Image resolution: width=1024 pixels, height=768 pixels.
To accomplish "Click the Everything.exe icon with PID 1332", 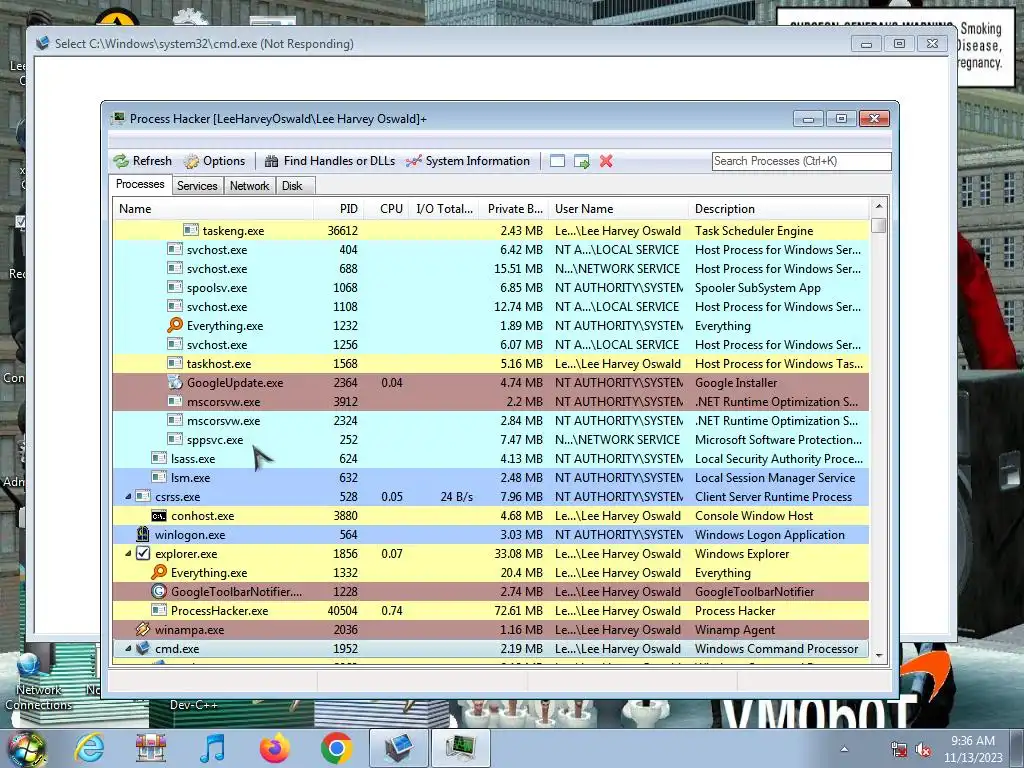I will (x=159, y=573).
